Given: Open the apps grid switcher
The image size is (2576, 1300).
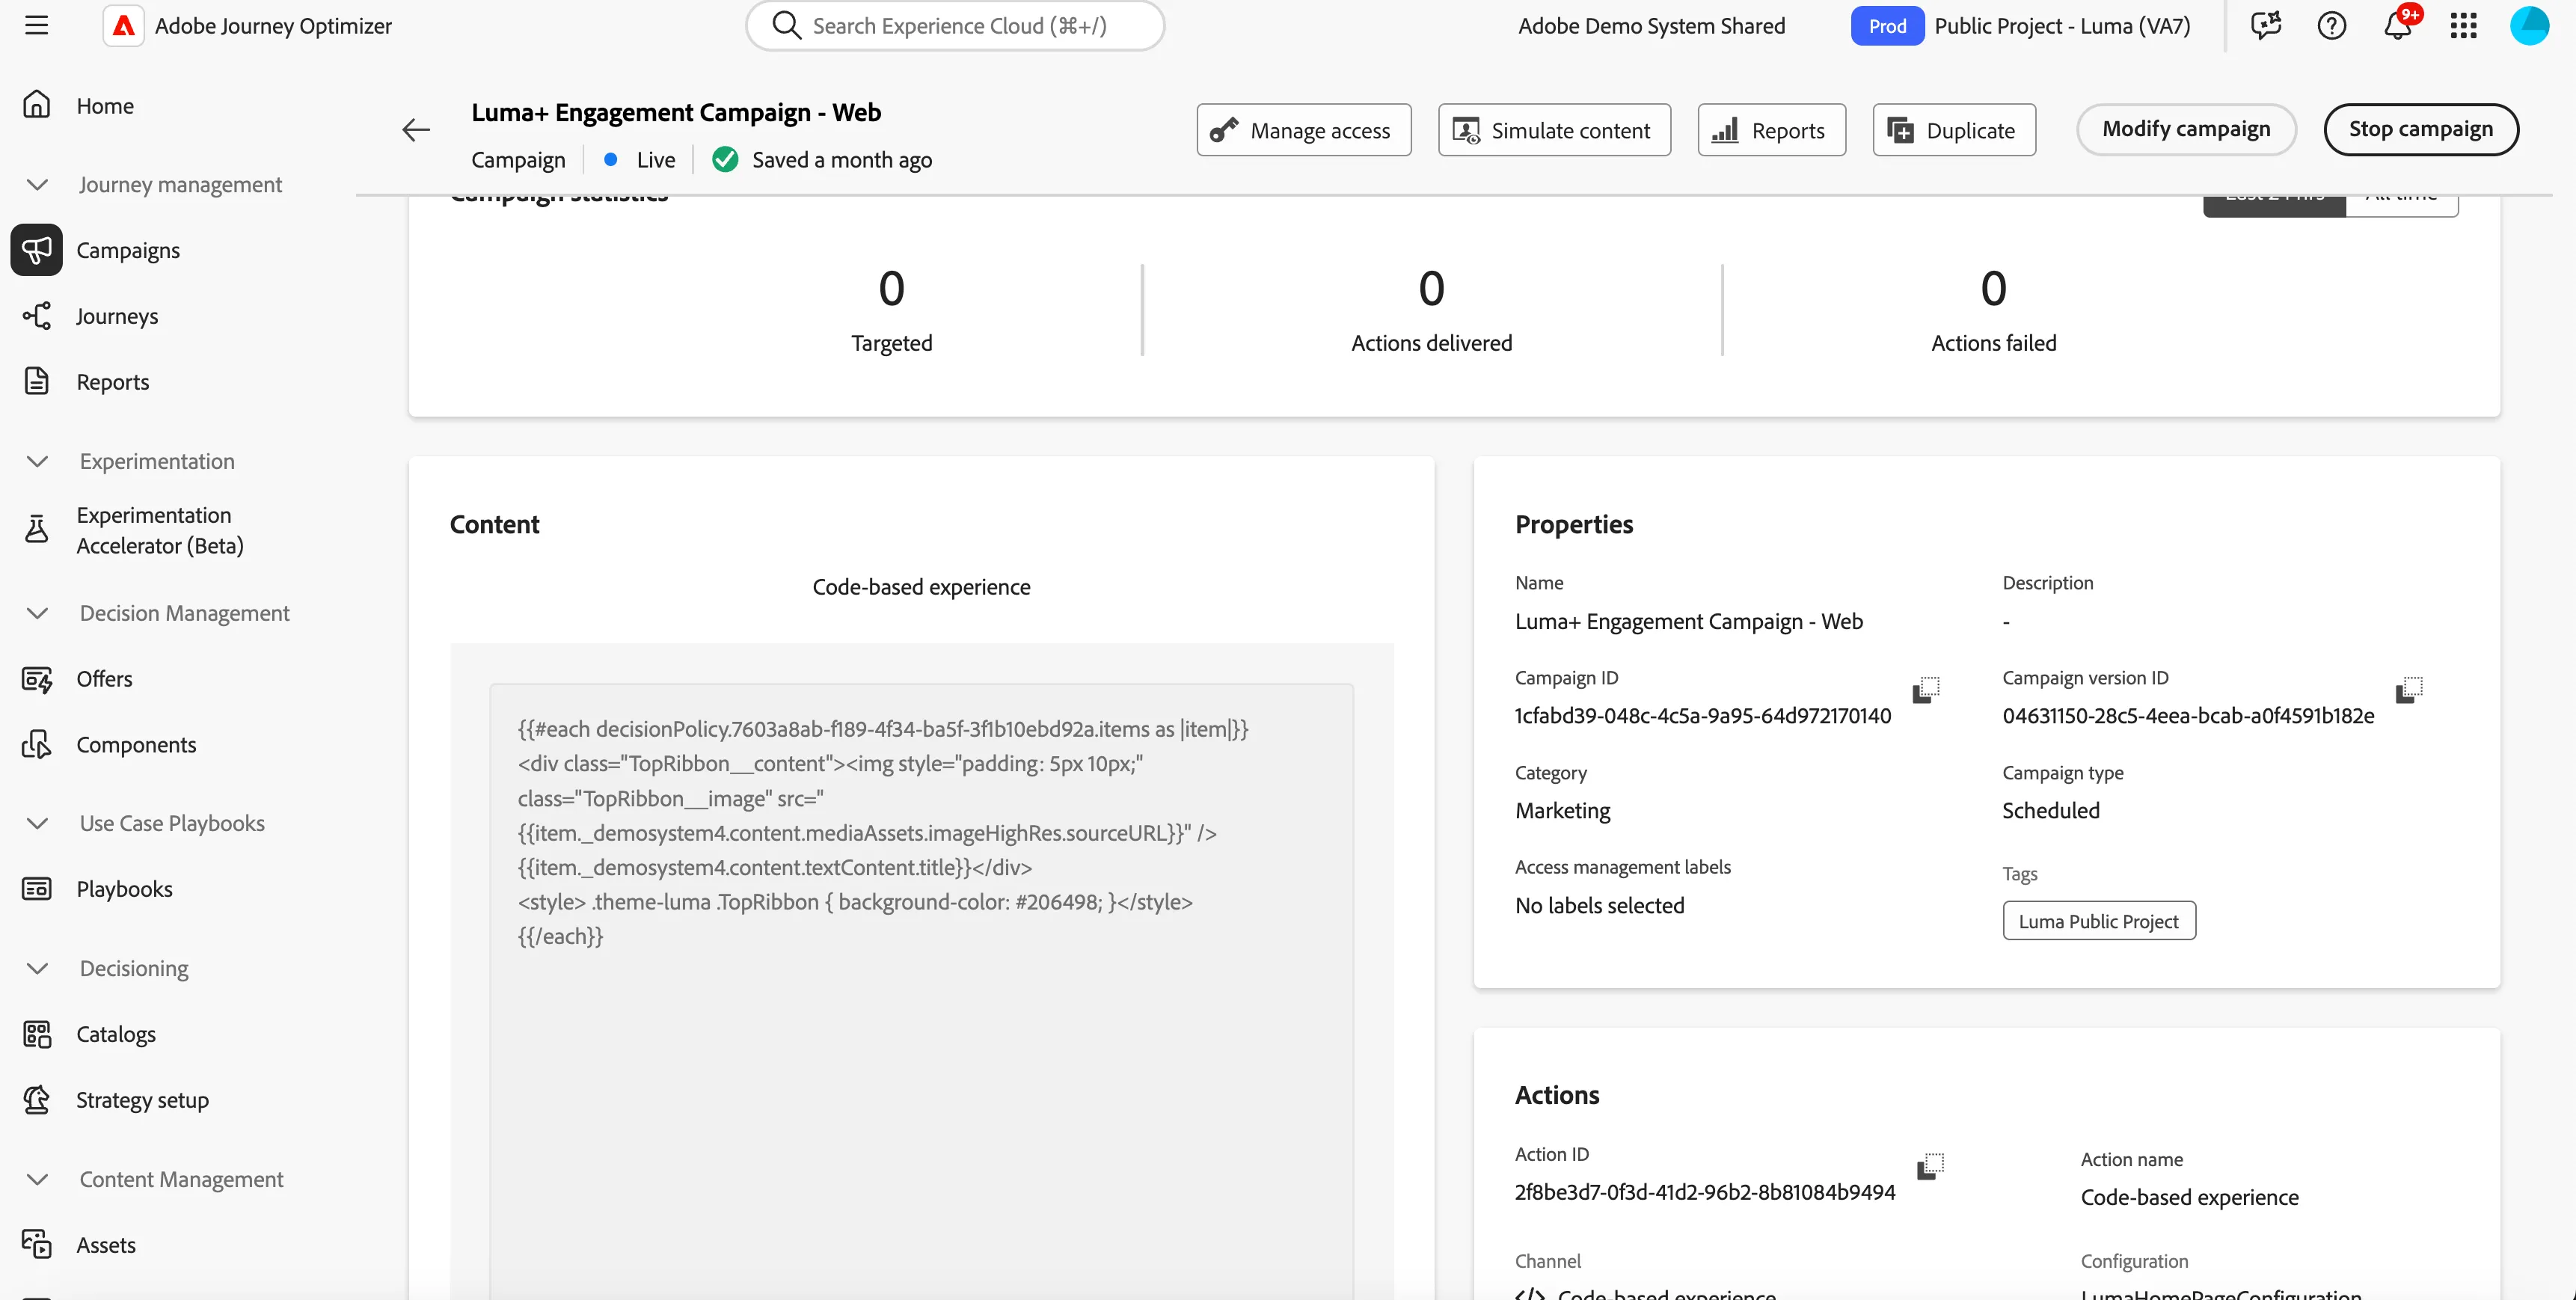Looking at the screenshot, I should click(x=2463, y=26).
